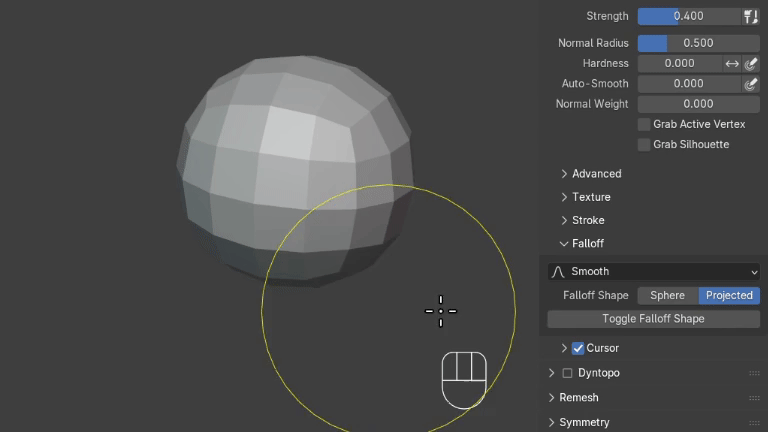This screenshot has width=768, height=432.
Task: Click the invert hardness arrows icon
Action: [x=732, y=63]
